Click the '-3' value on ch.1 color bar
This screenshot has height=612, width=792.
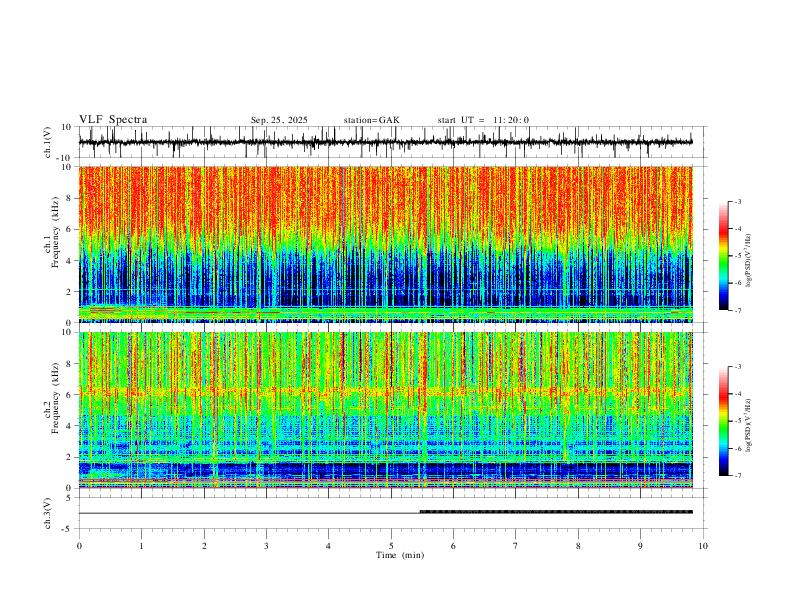click(x=737, y=201)
